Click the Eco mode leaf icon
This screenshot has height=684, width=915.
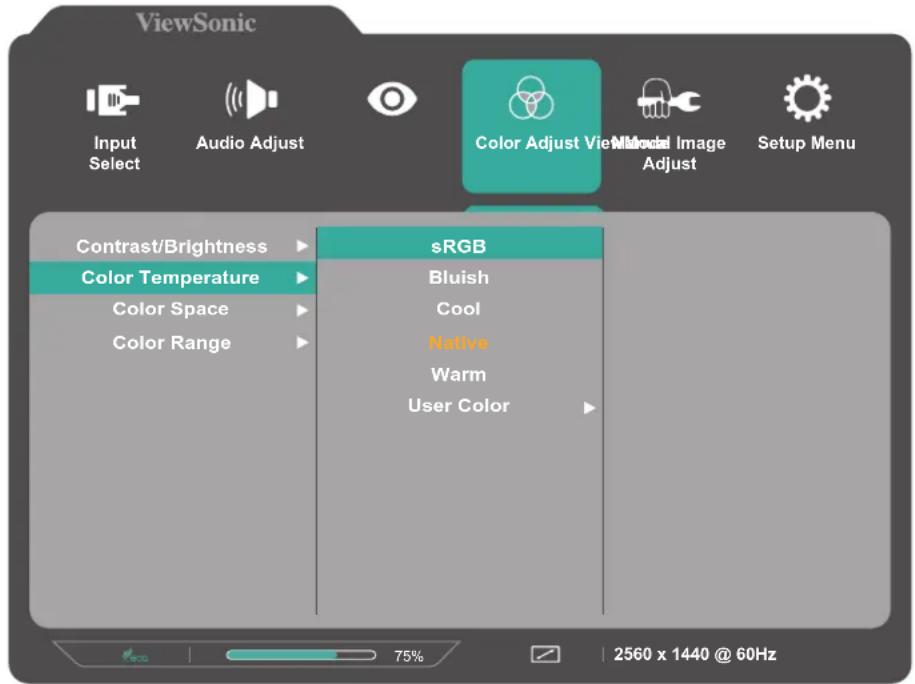tap(135, 656)
